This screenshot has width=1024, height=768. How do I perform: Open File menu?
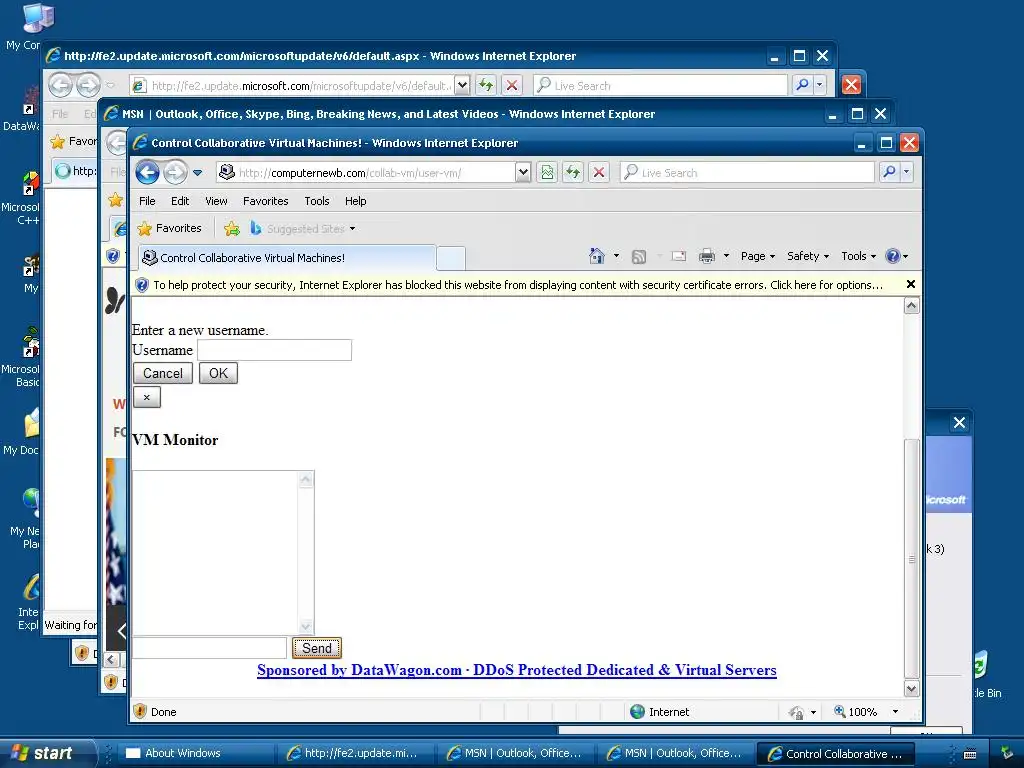click(147, 201)
